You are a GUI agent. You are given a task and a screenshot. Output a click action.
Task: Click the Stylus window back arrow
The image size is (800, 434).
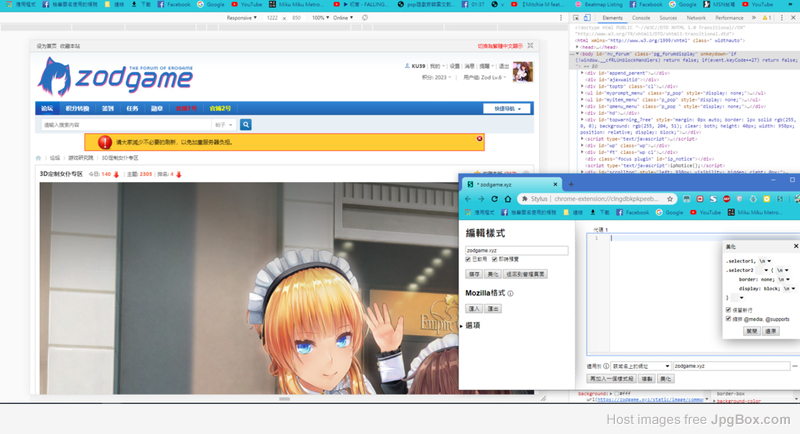468,199
